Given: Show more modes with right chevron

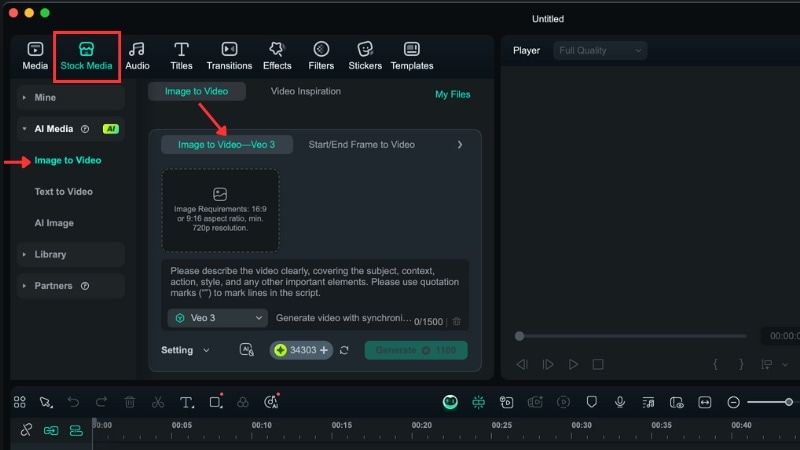Looking at the screenshot, I should pos(460,145).
